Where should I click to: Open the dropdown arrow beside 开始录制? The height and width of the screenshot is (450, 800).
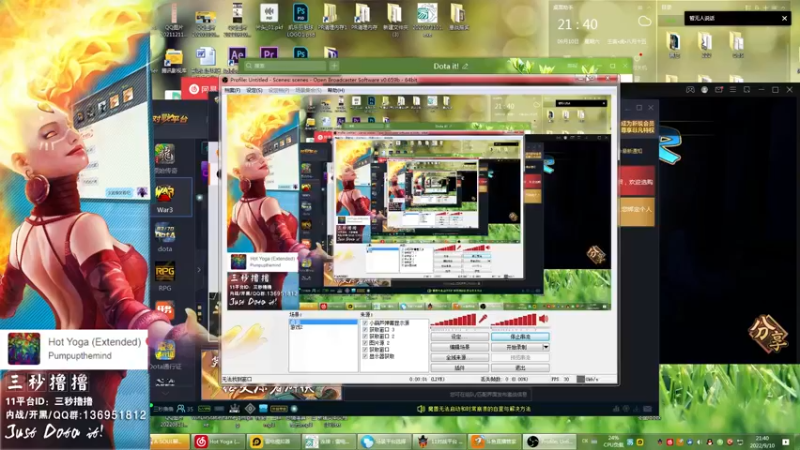point(546,347)
